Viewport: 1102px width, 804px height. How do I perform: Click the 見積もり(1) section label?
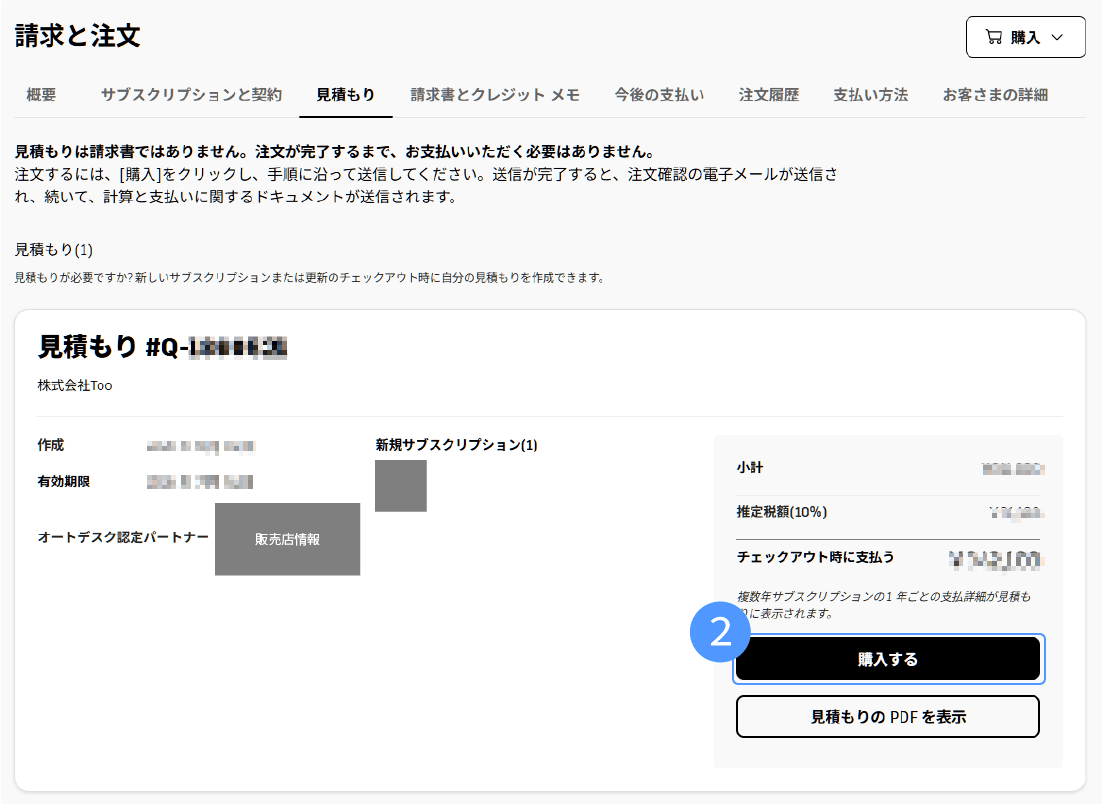click(54, 249)
